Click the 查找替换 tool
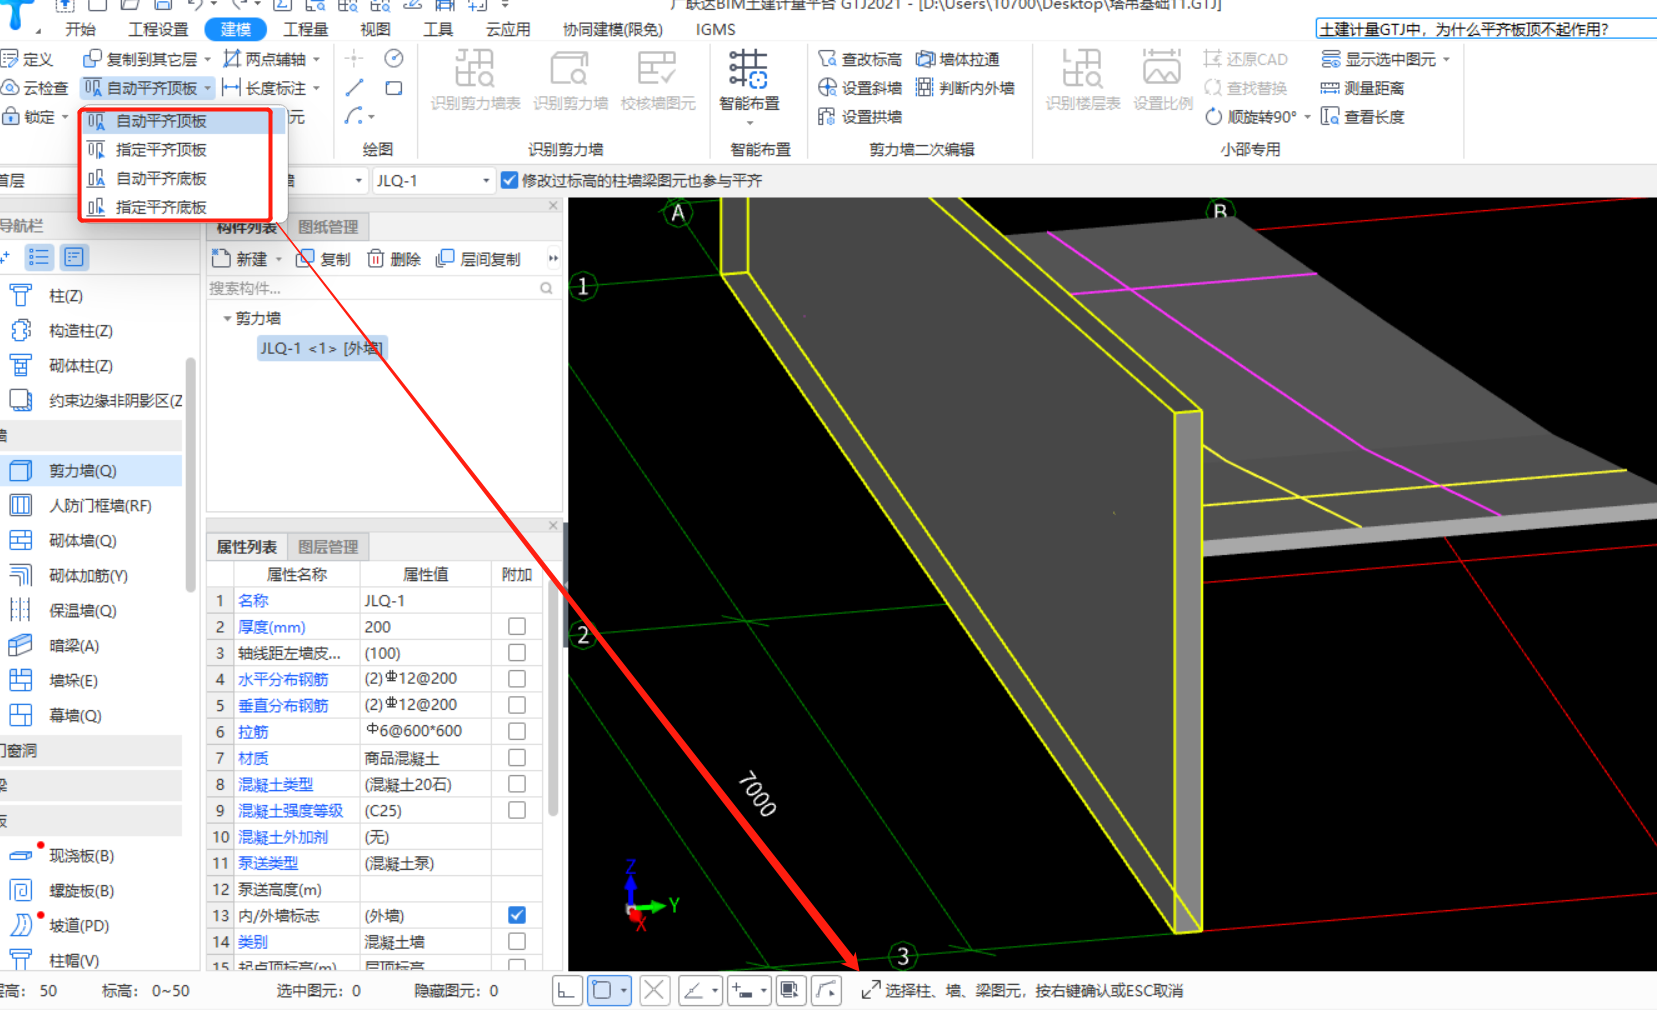The width and height of the screenshot is (1657, 1010). coord(1246,88)
